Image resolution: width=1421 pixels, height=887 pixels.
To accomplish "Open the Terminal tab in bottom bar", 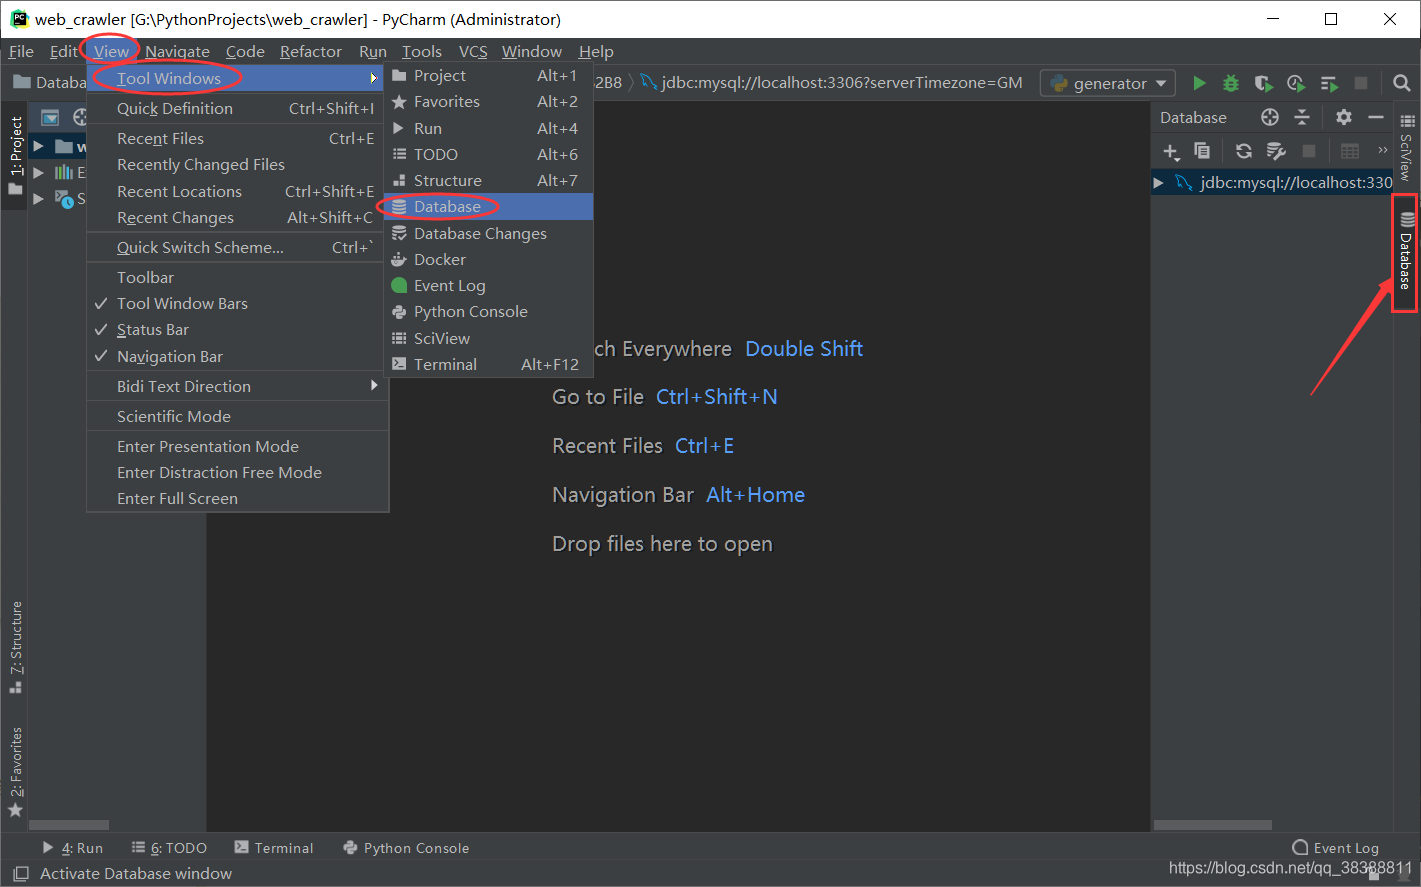I will pos(274,848).
